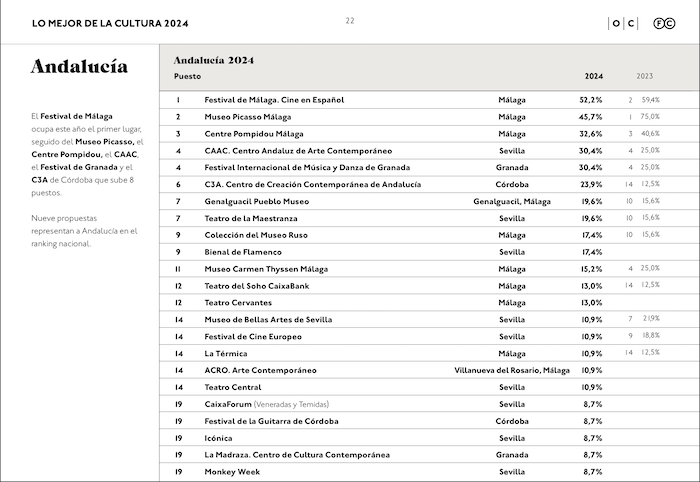Click the 45,7% value for Museo Picasso
The height and width of the screenshot is (482, 700).
(591, 117)
